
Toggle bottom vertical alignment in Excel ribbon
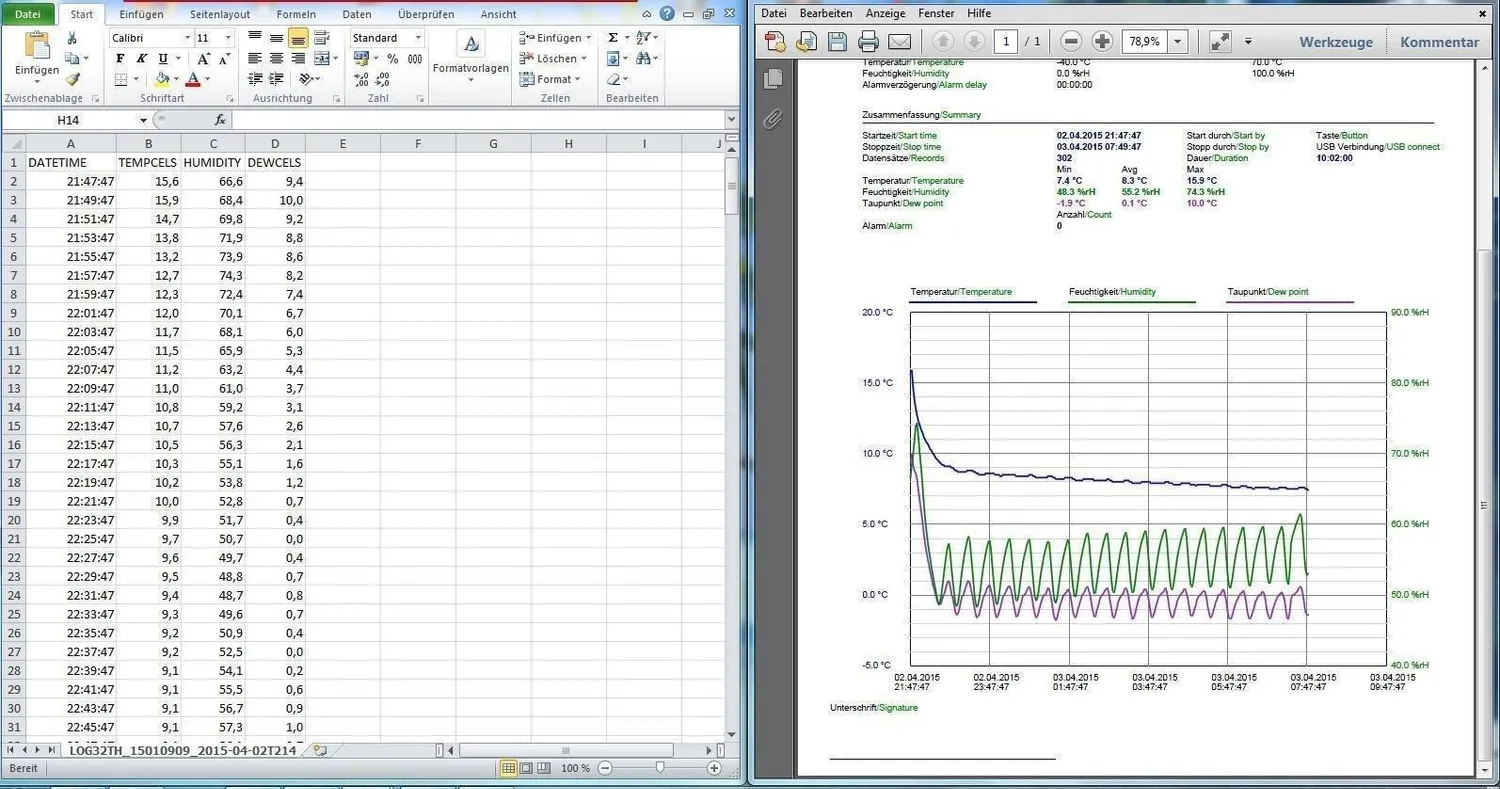point(298,38)
